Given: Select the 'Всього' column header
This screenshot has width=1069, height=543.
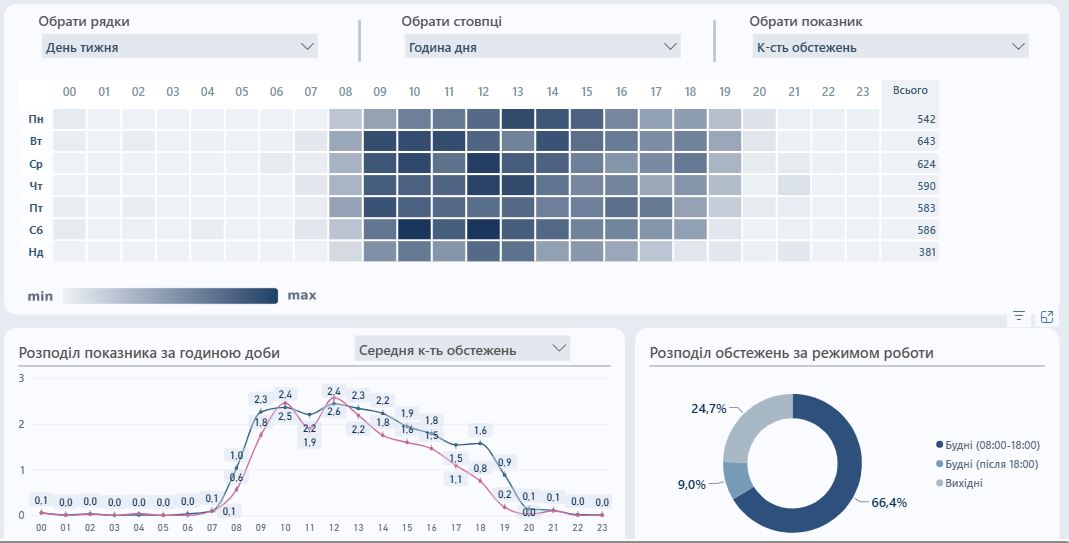Looking at the screenshot, I should click(x=910, y=90).
